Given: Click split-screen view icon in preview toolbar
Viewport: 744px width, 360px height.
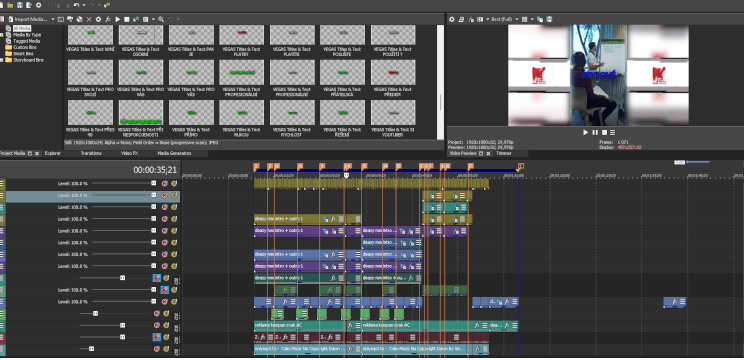Looking at the screenshot, I should coord(480,19).
